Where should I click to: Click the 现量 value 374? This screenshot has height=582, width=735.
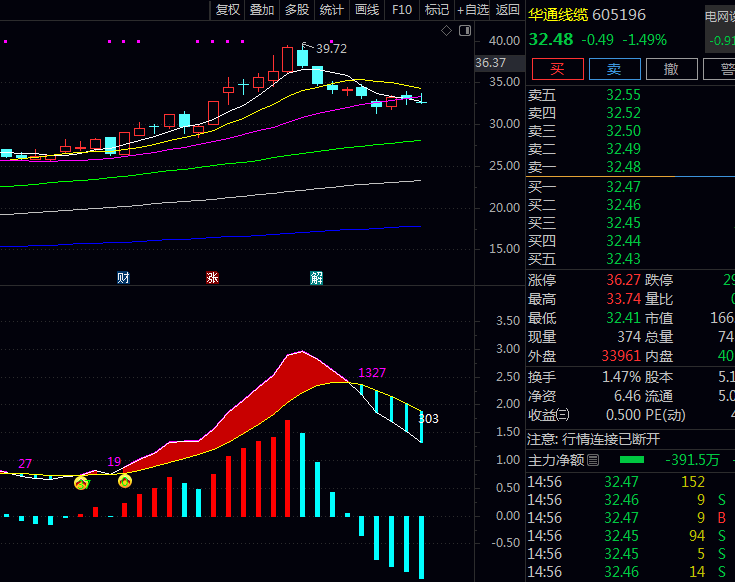click(629, 337)
